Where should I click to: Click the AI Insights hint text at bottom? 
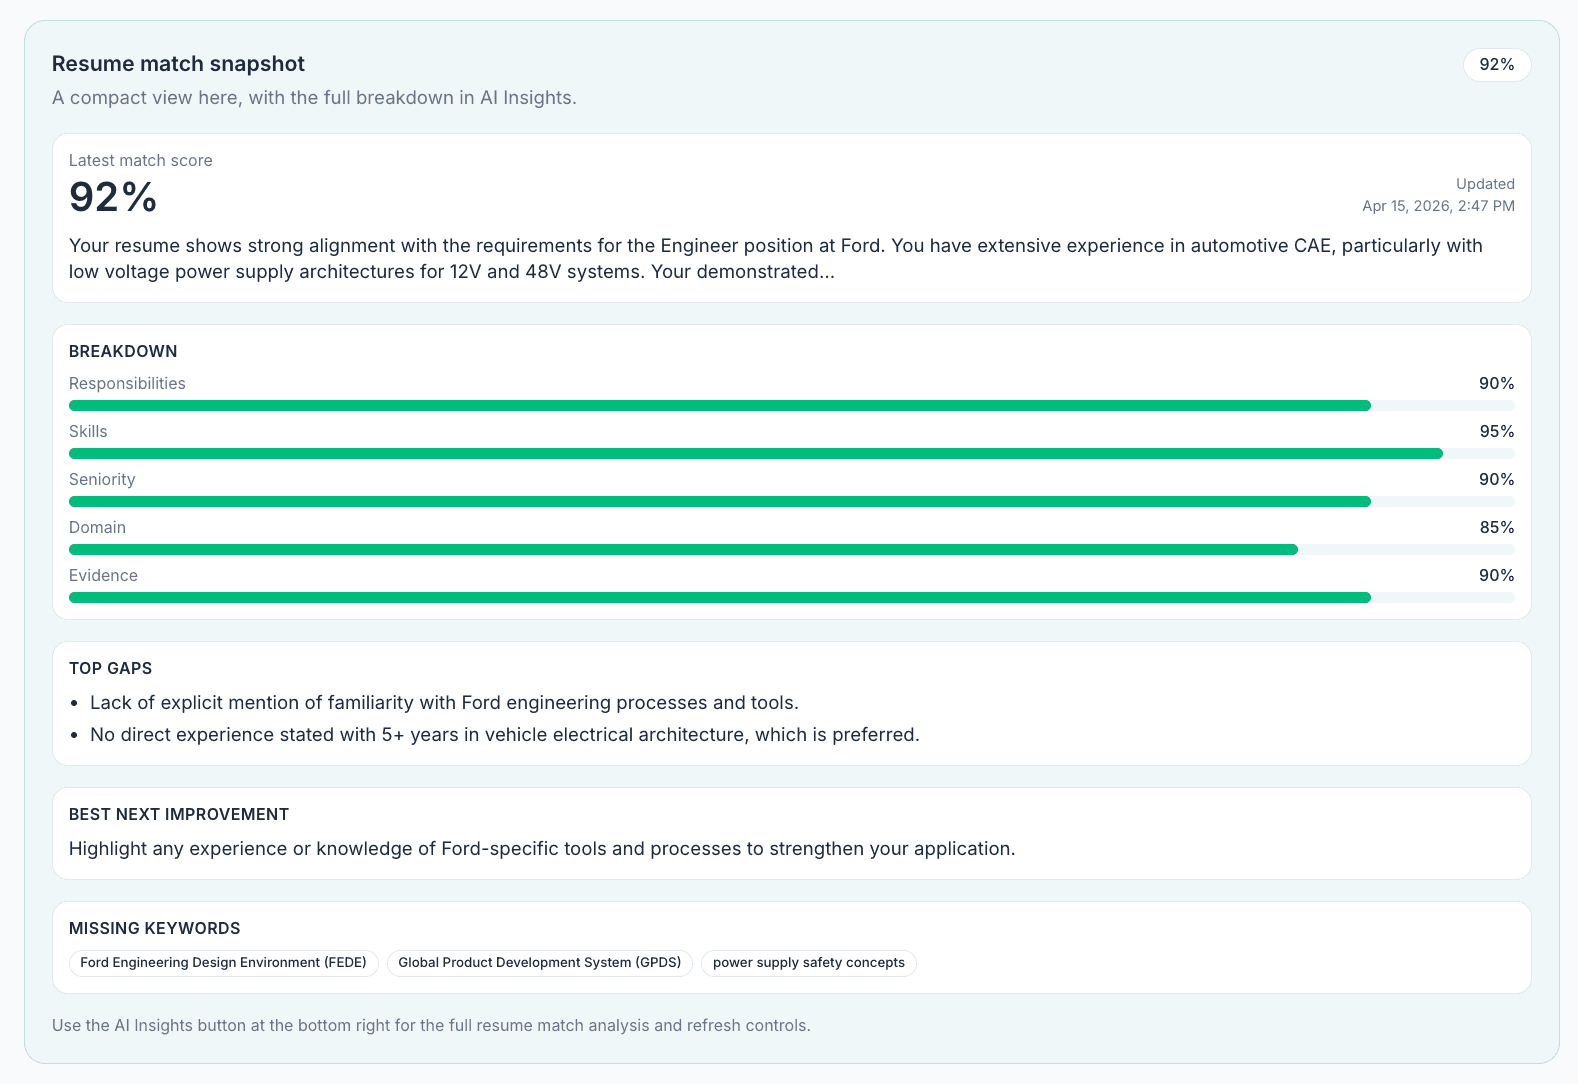[431, 1025]
